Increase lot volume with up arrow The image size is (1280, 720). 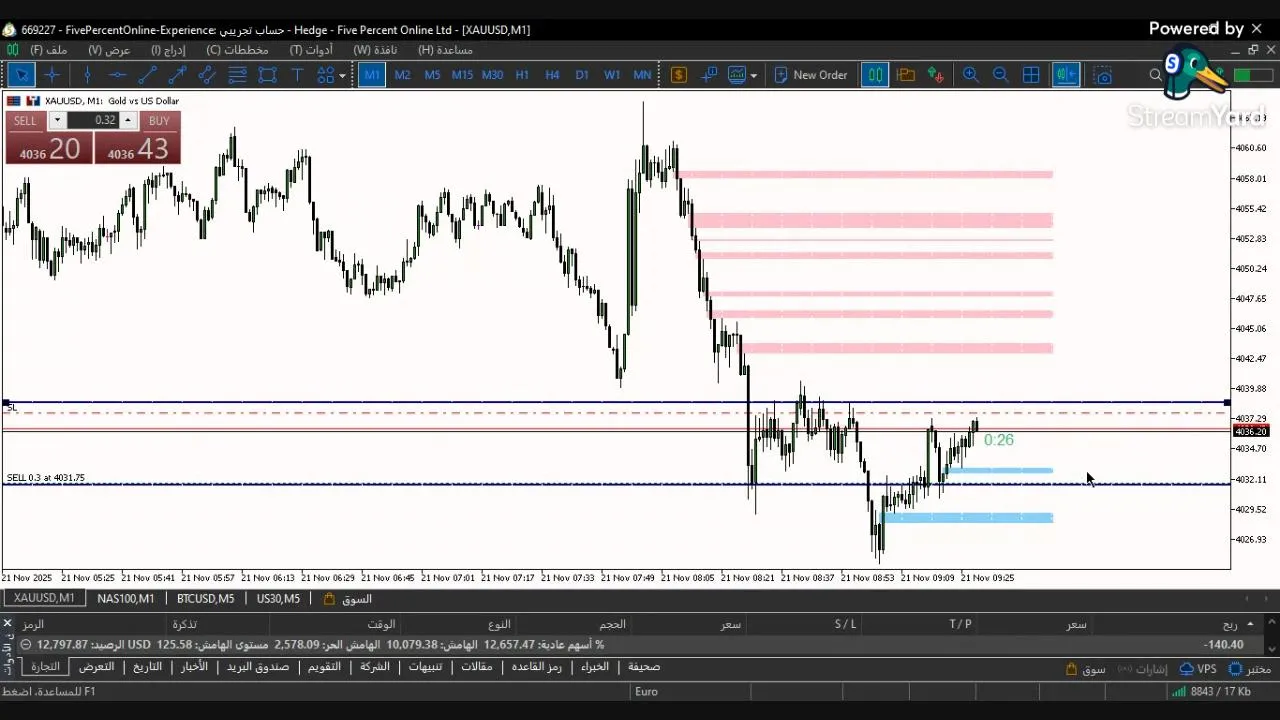click(x=127, y=120)
